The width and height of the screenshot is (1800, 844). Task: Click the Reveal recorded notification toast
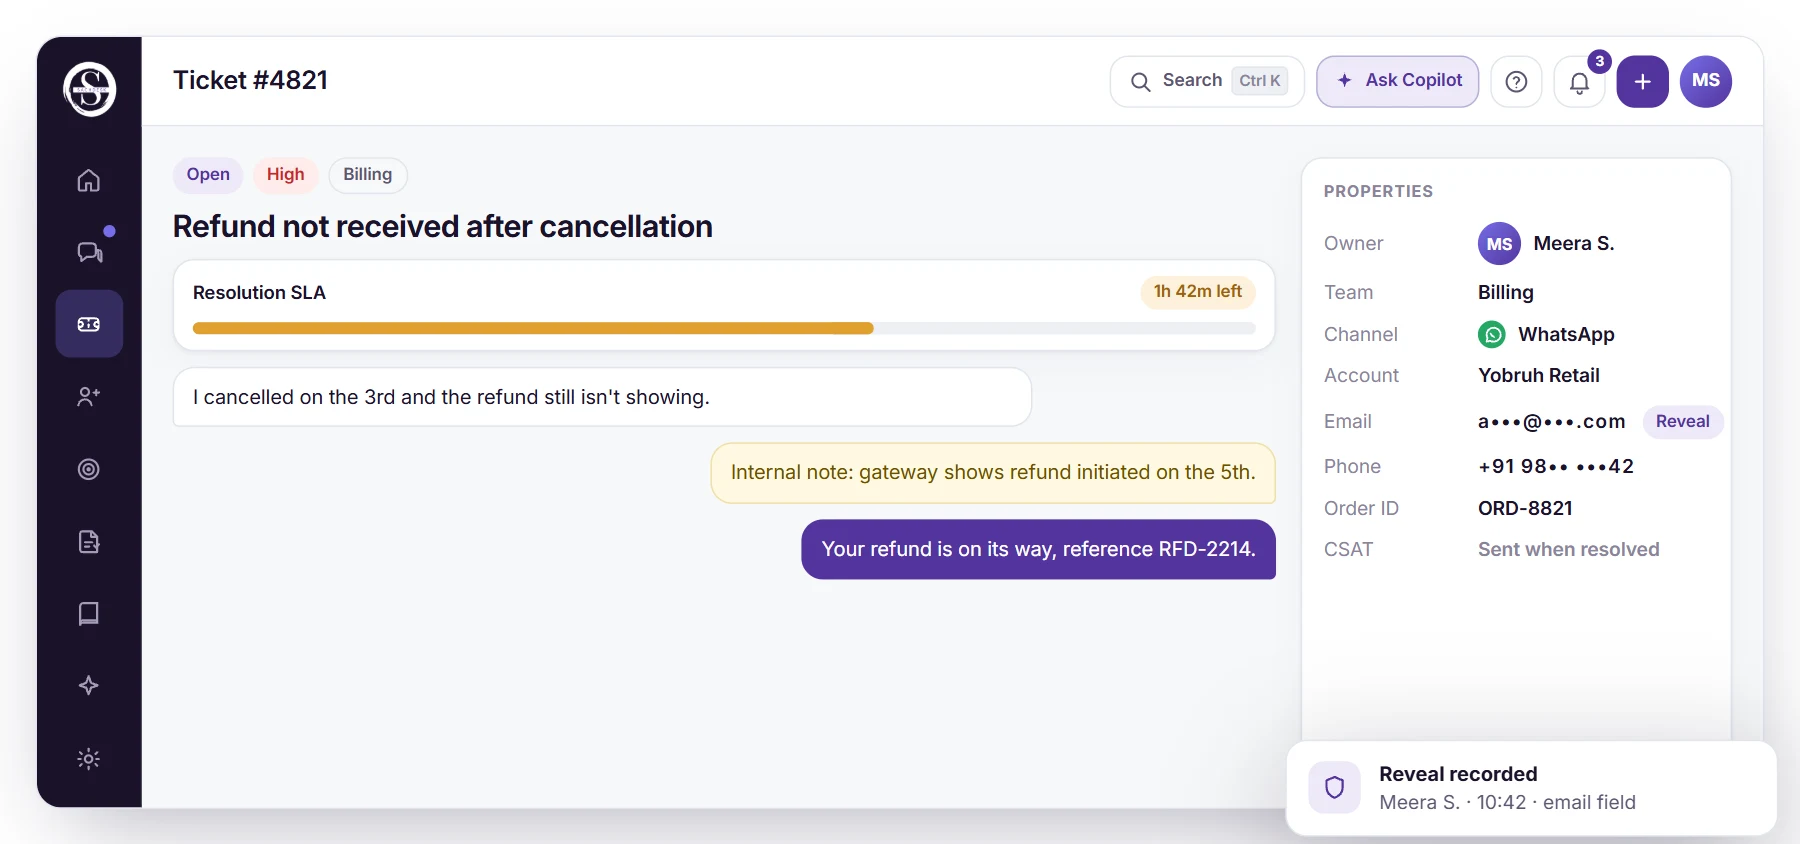click(1531, 788)
